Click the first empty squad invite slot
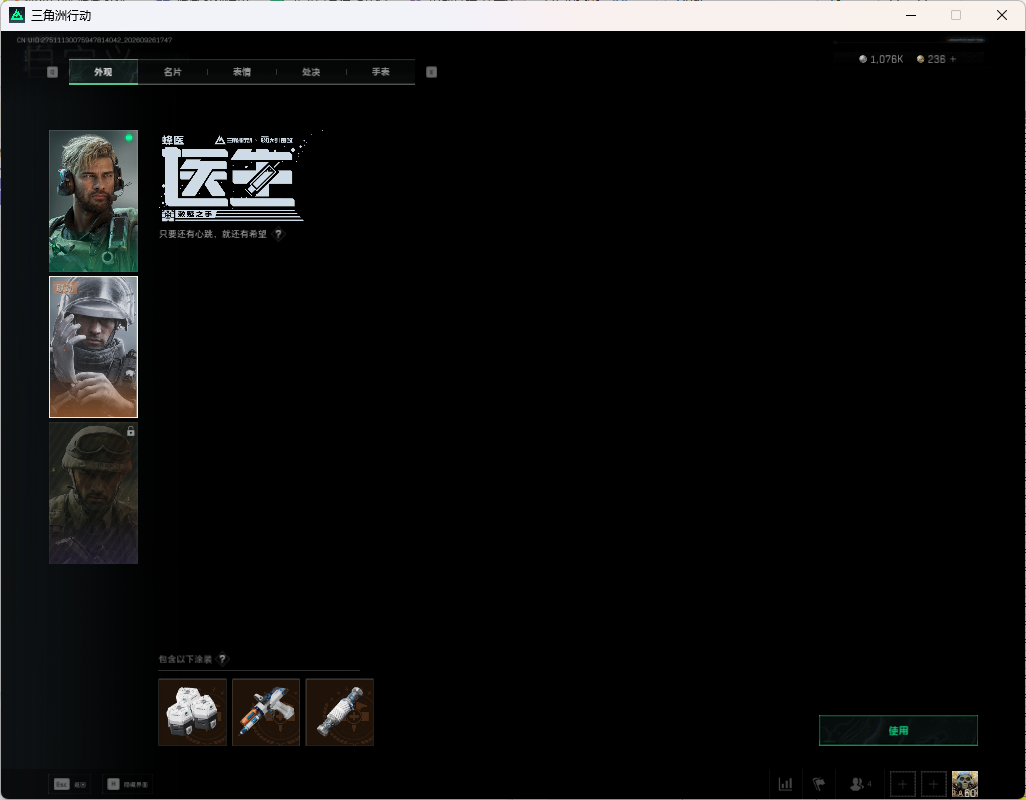The width and height of the screenshot is (1026, 800). (902, 784)
